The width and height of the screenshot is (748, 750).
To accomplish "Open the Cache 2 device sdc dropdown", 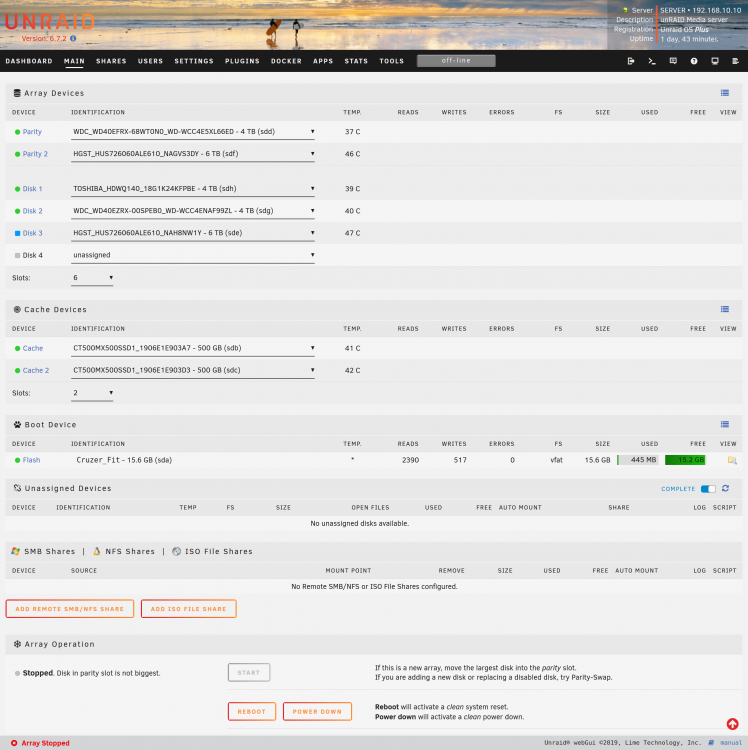I will 193,370.
